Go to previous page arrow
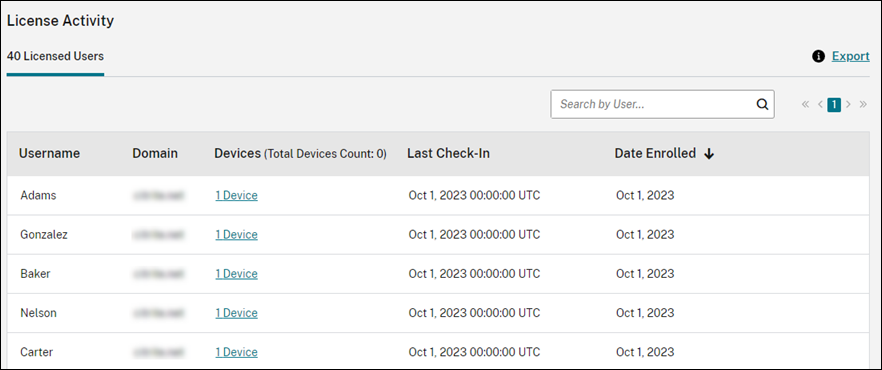 820,105
